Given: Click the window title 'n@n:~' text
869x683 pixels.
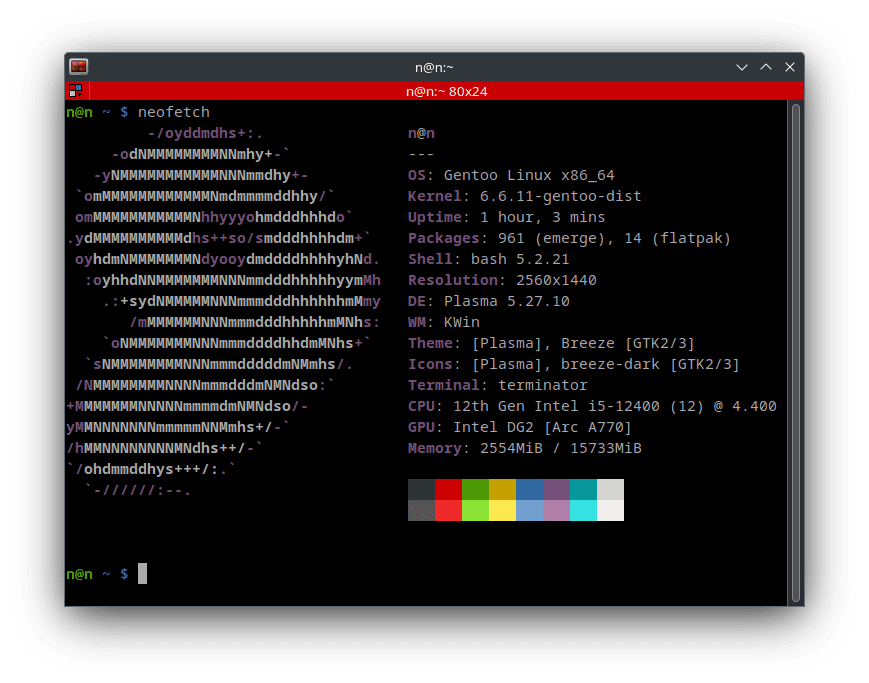Looking at the screenshot, I should point(434,68).
